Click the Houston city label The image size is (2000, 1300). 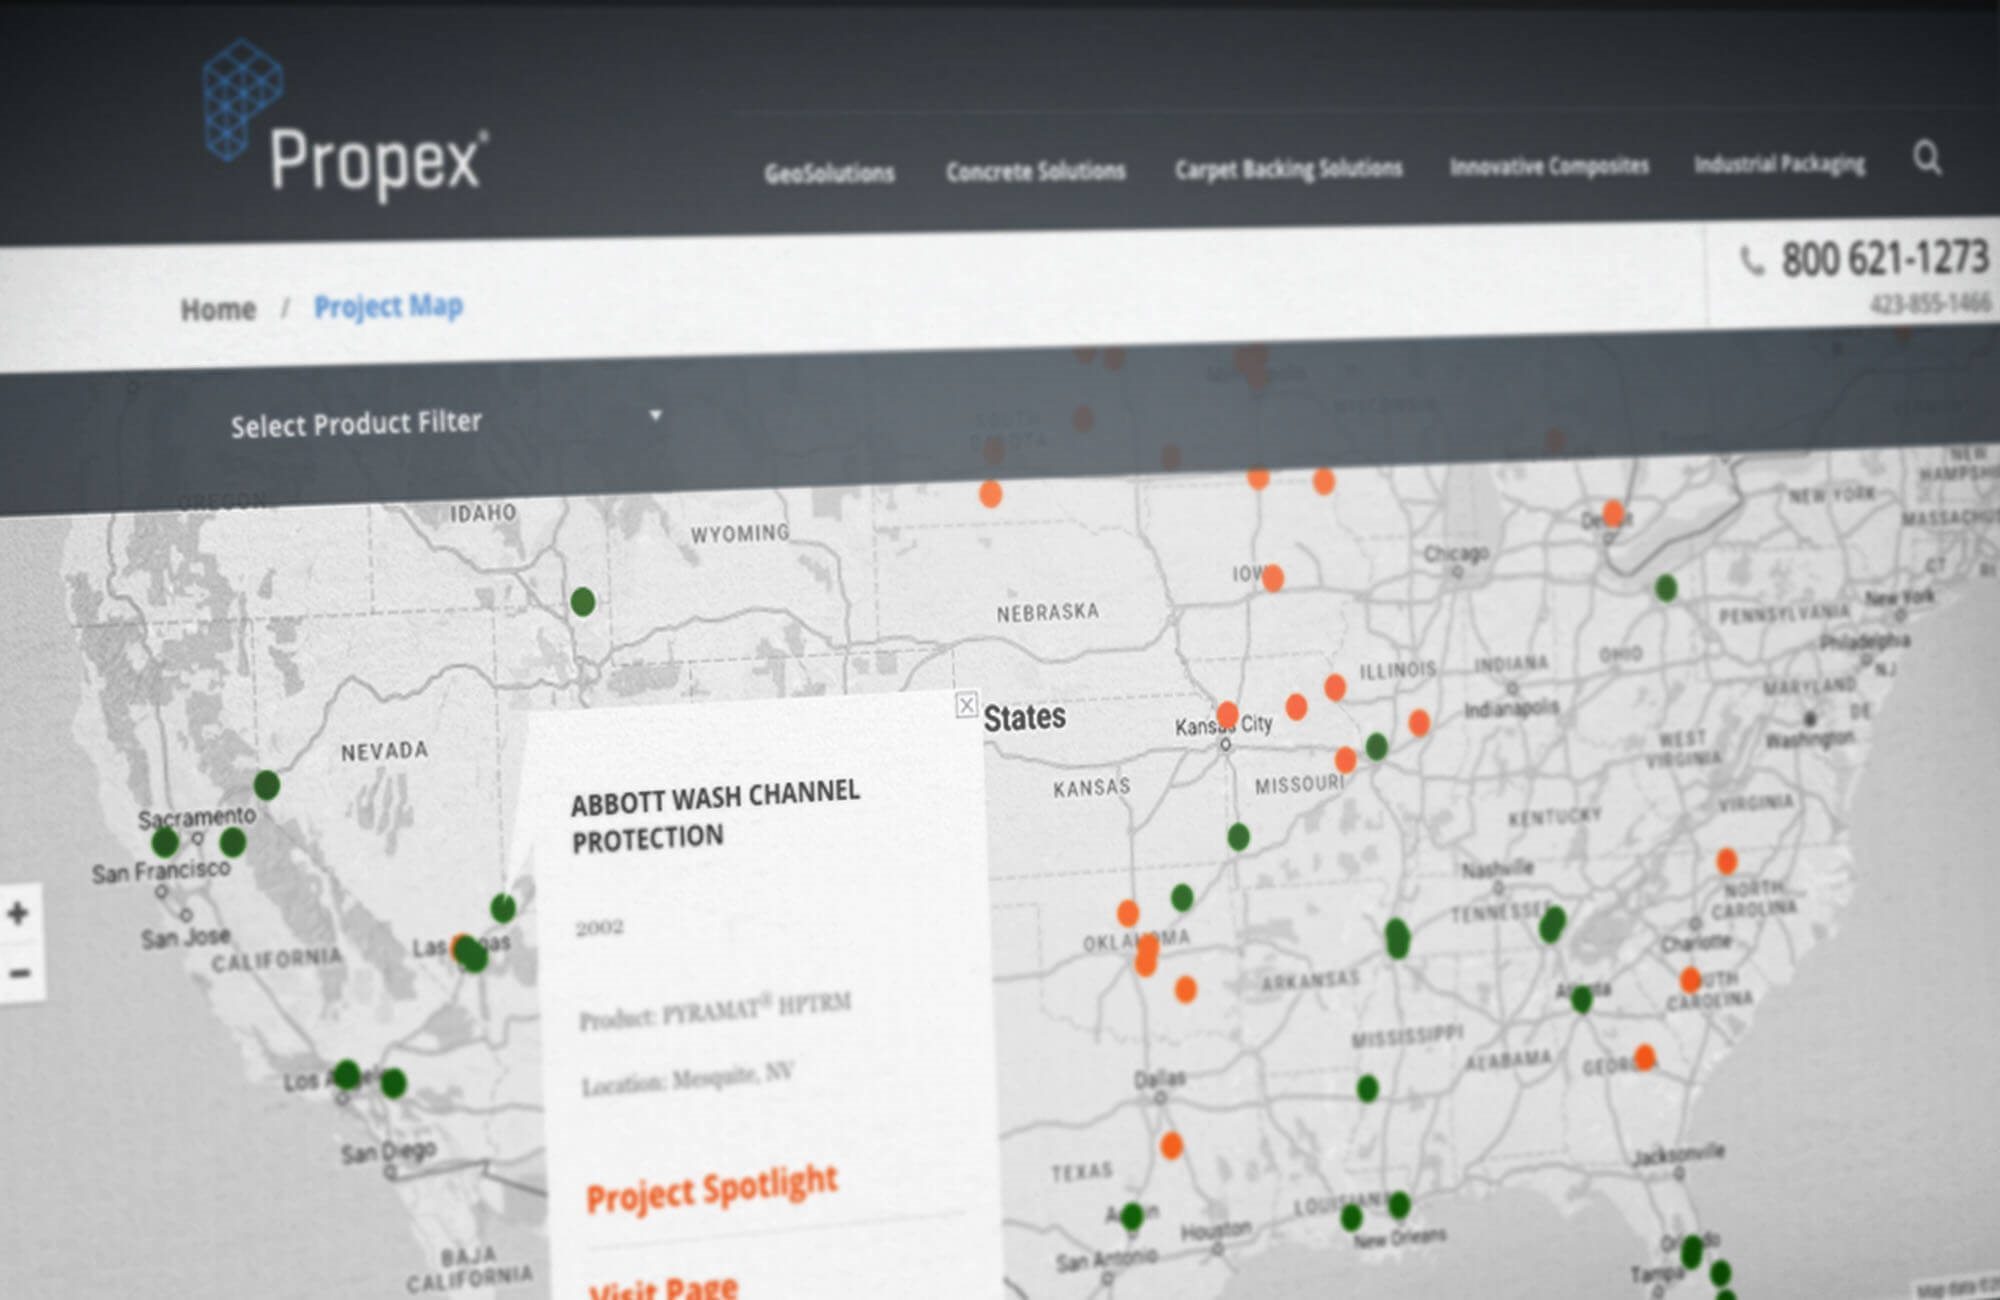coord(1216,1230)
